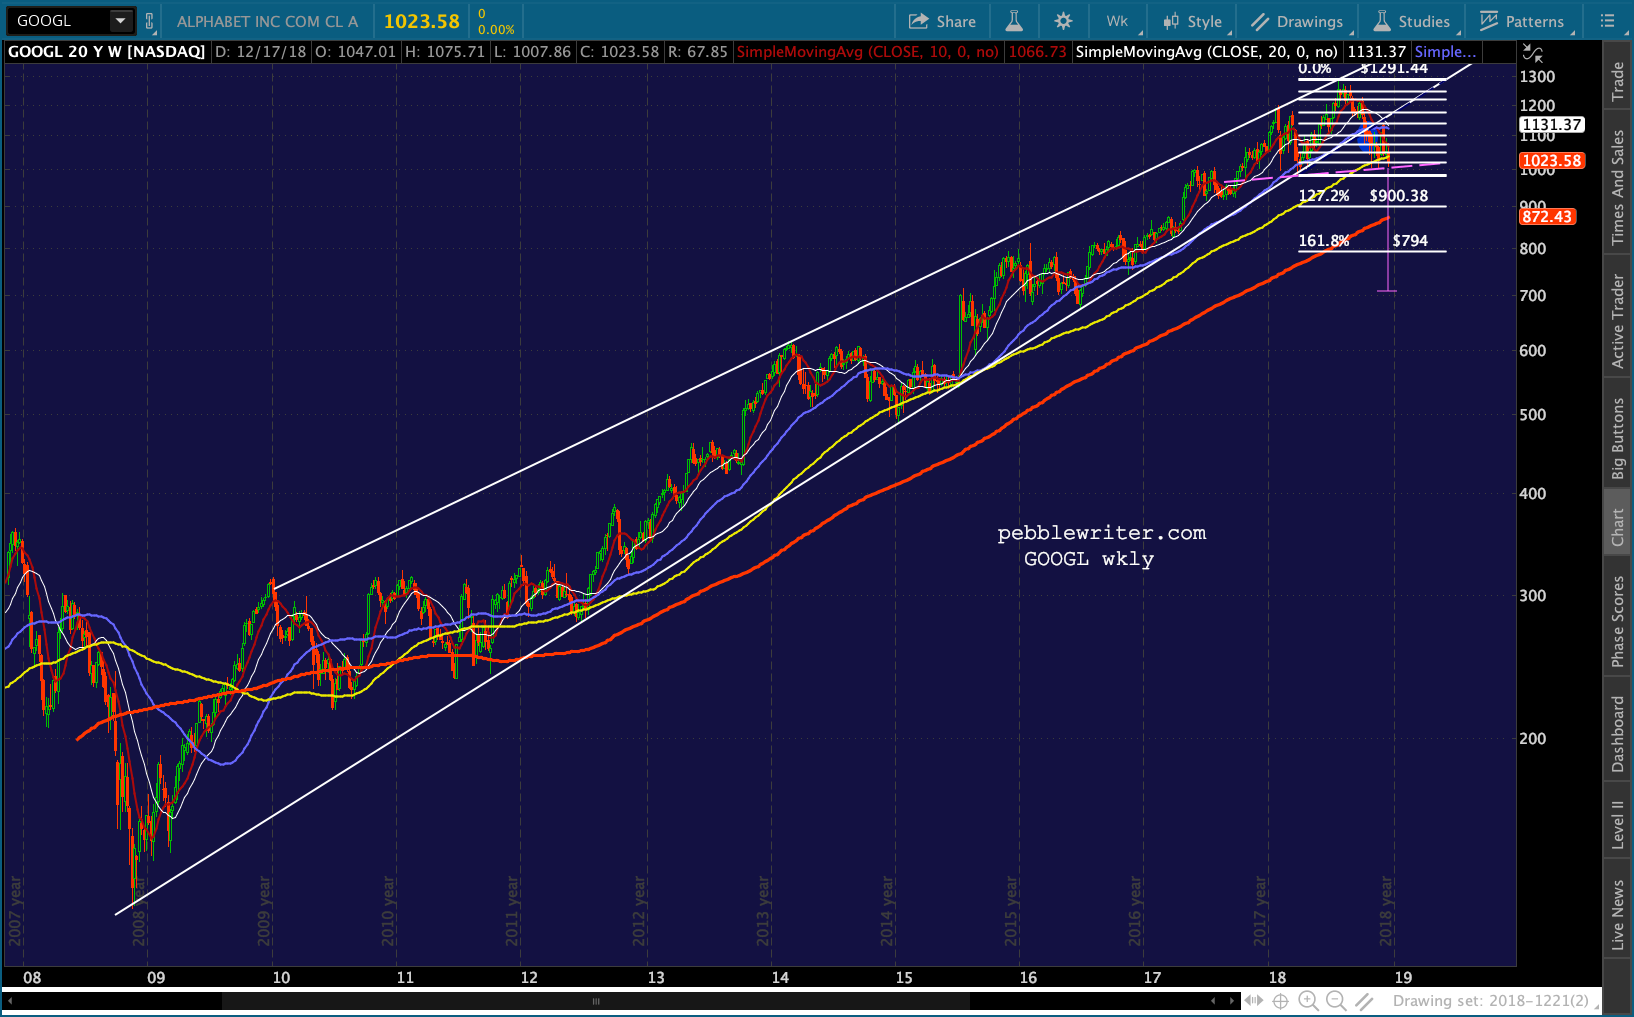
Task: Click the GOOGL 20 Y W [NASDAQ] chart title
Action: click(107, 52)
